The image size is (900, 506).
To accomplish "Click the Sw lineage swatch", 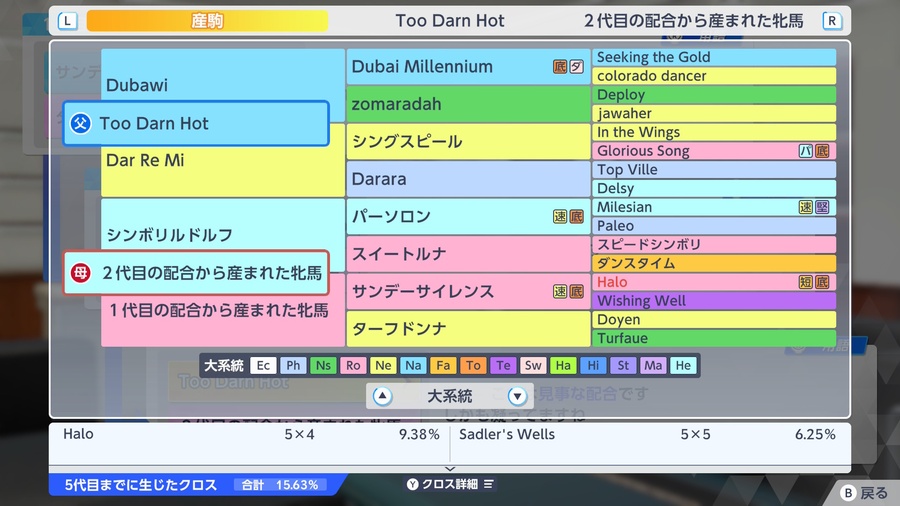I will tap(533, 365).
